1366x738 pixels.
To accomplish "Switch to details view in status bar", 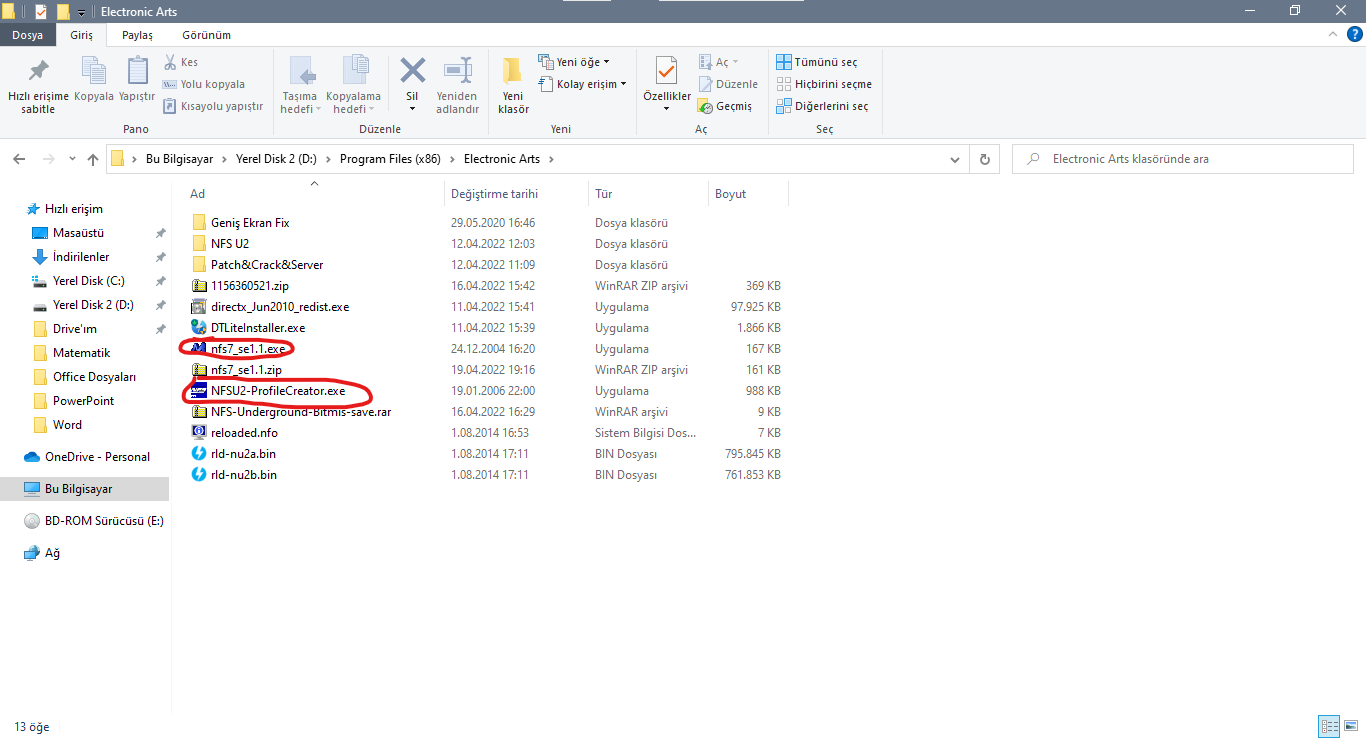I will click(1329, 727).
